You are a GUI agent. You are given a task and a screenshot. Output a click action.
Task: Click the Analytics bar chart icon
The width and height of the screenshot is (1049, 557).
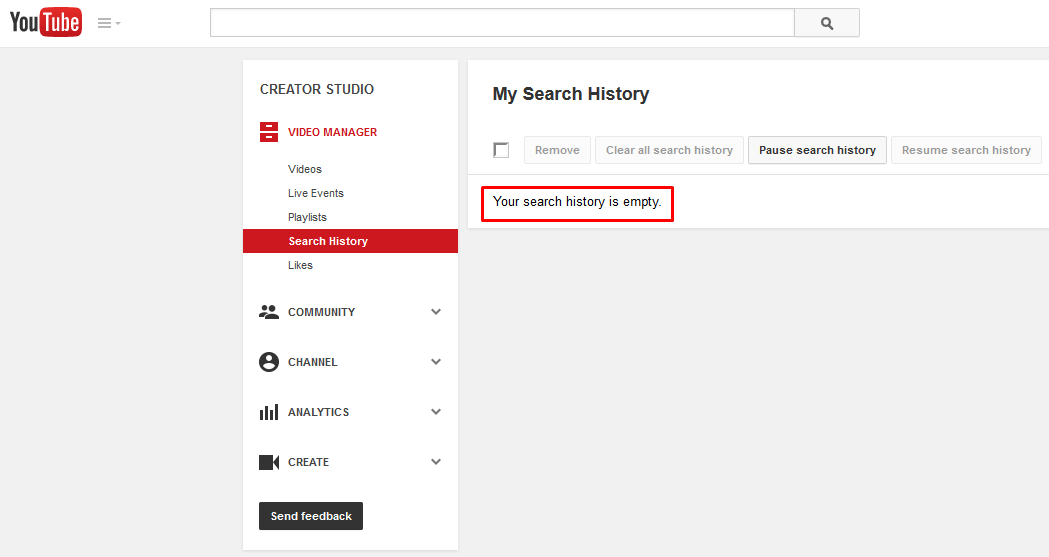(x=268, y=412)
